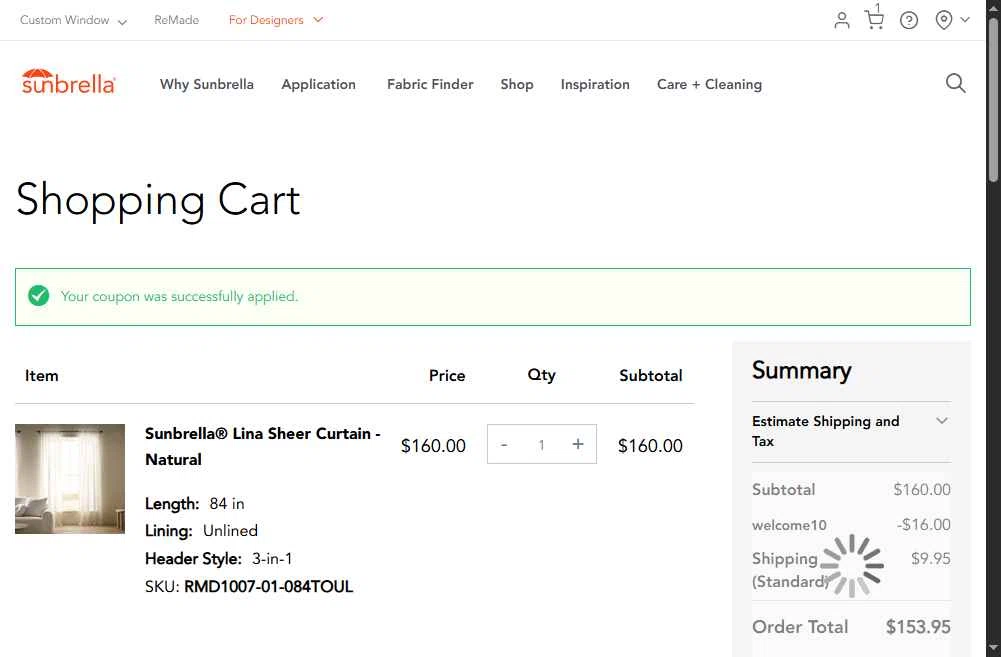Click the Header Style 3-in-1 text

click(x=218, y=559)
